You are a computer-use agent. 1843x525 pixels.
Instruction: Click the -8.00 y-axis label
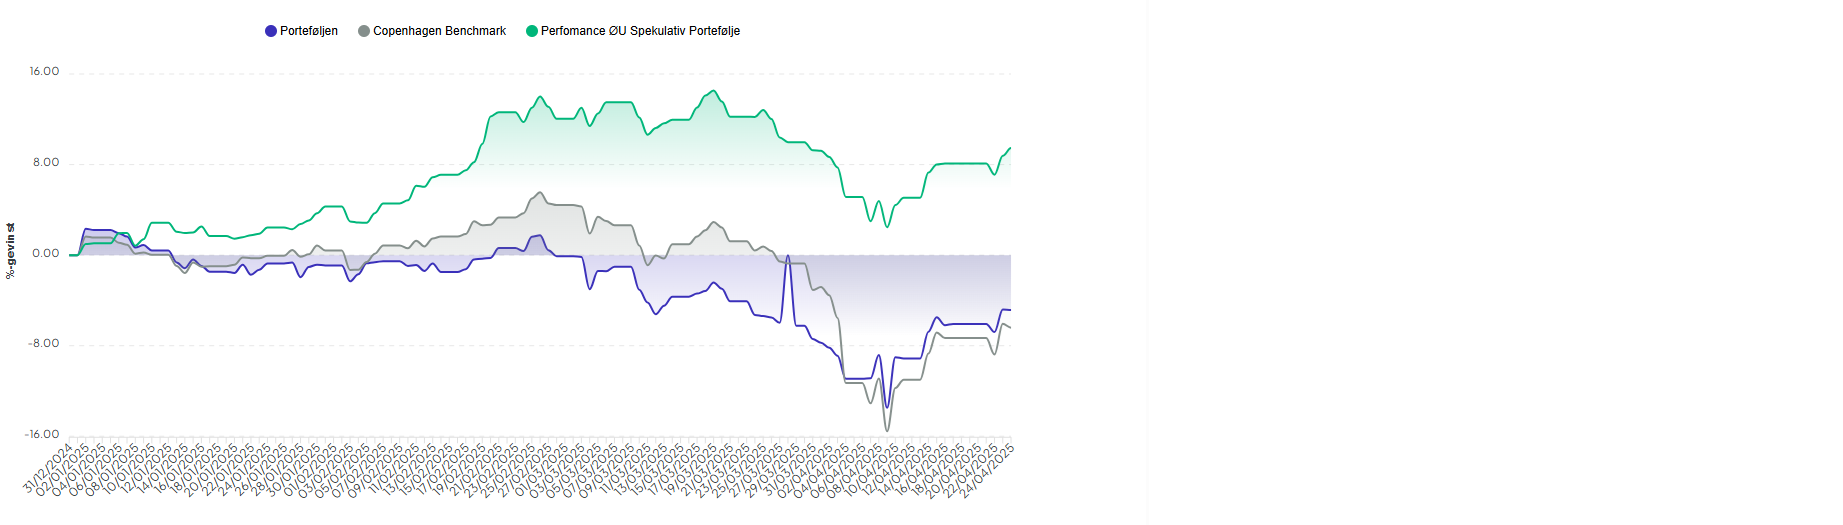click(x=44, y=344)
